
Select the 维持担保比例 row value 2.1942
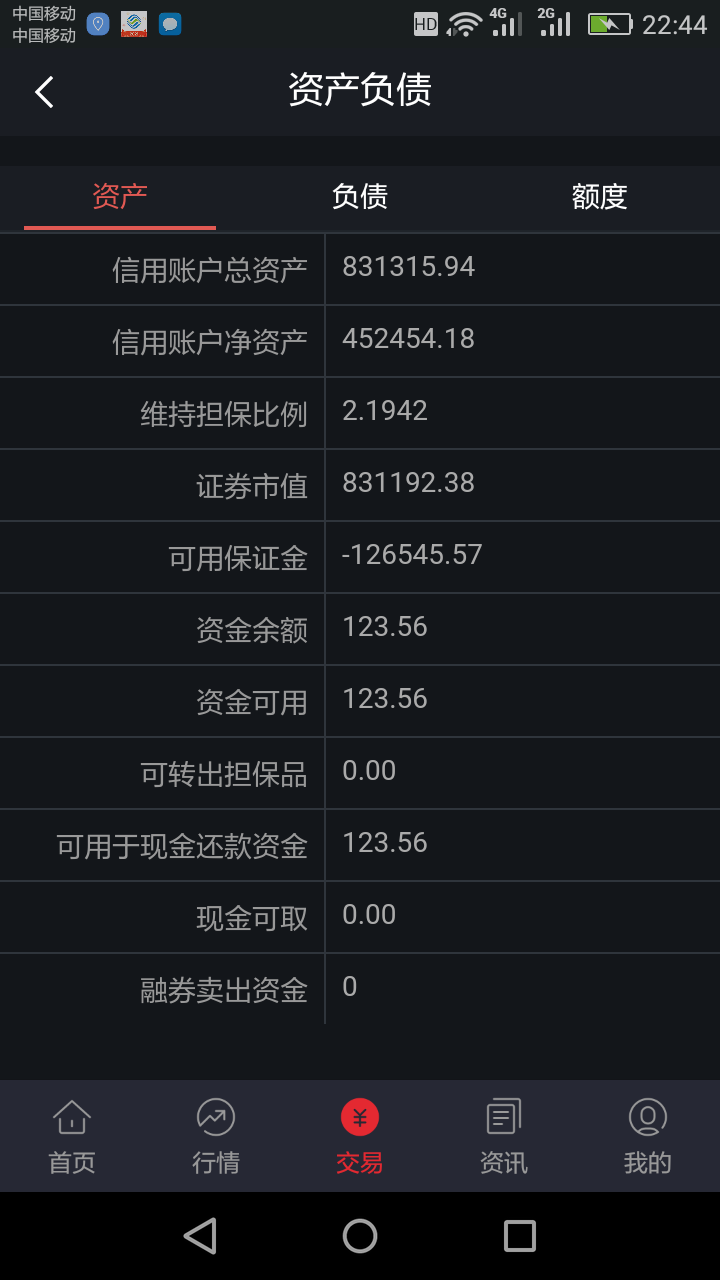[385, 411]
